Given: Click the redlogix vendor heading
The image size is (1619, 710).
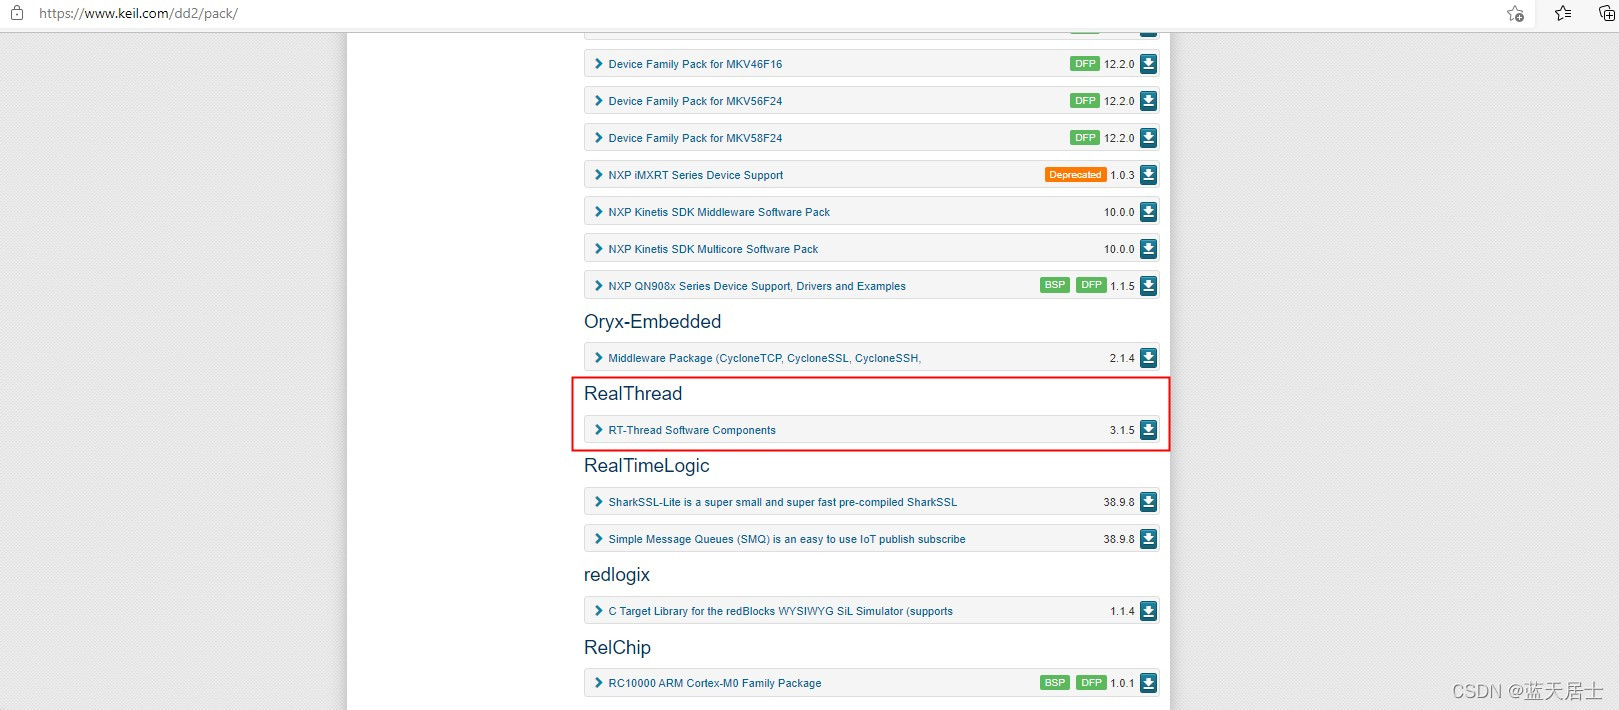Looking at the screenshot, I should click(x=617, y=575).
